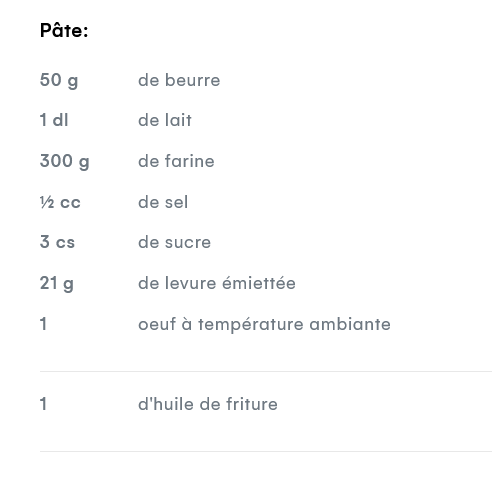The width and height of the screenshot is (492, 484).
Task: Click the quantity 1 beside oeuf
Action: (x=43, y=324)
